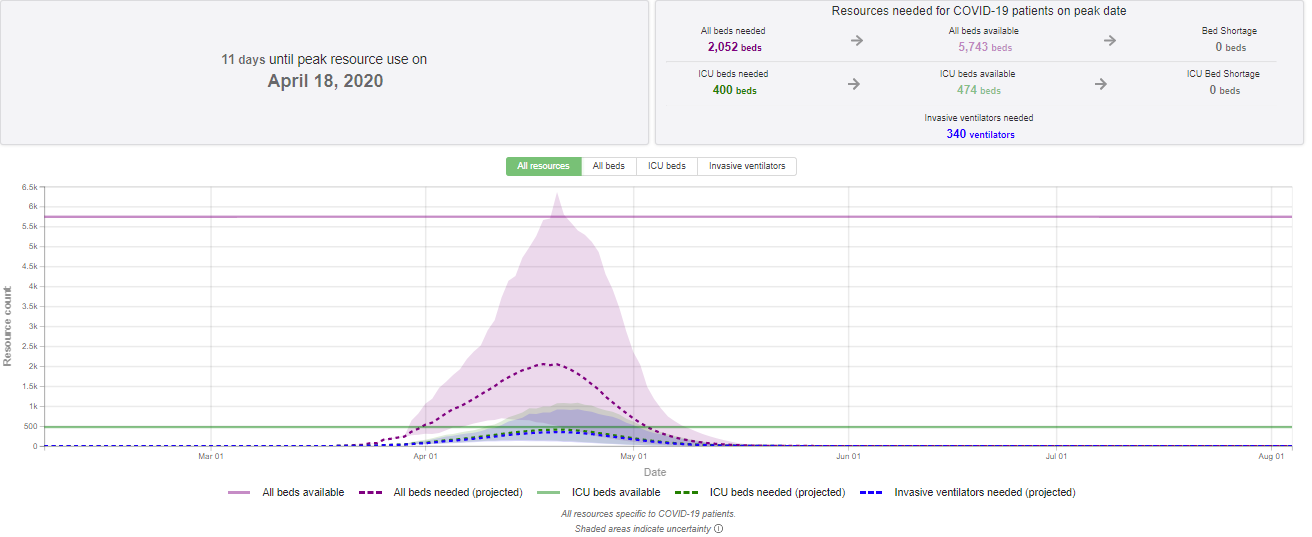Select the All resources tab

point(543,166)
